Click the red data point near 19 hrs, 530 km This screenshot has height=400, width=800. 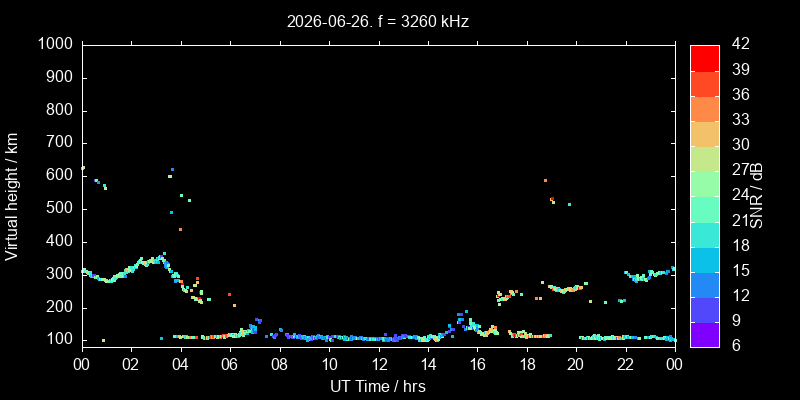[x=552, y=199]
